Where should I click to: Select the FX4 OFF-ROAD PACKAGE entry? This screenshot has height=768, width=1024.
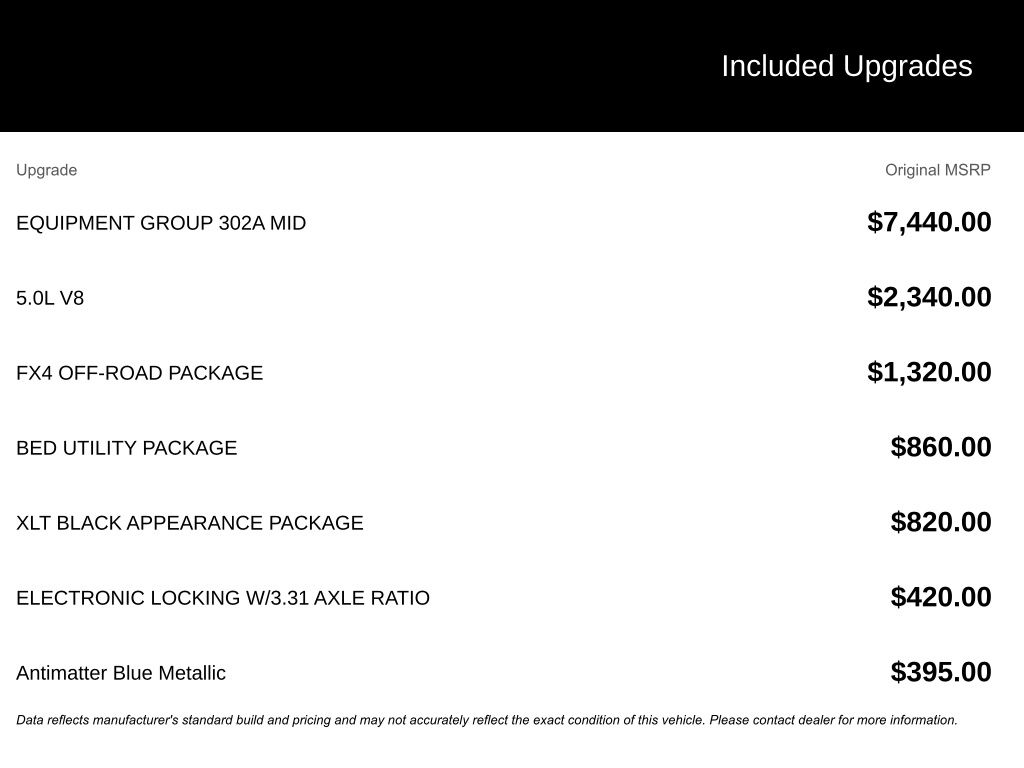pos(139,373)
